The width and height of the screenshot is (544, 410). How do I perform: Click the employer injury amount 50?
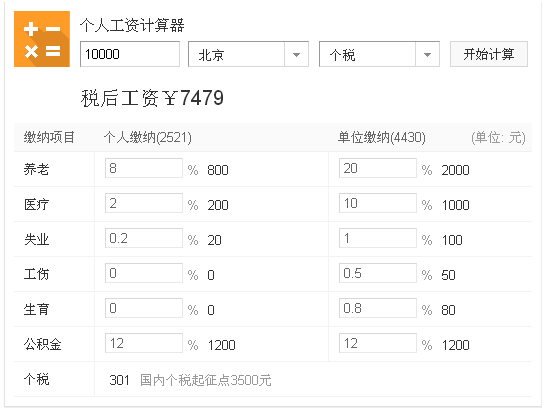coord(448,275)
